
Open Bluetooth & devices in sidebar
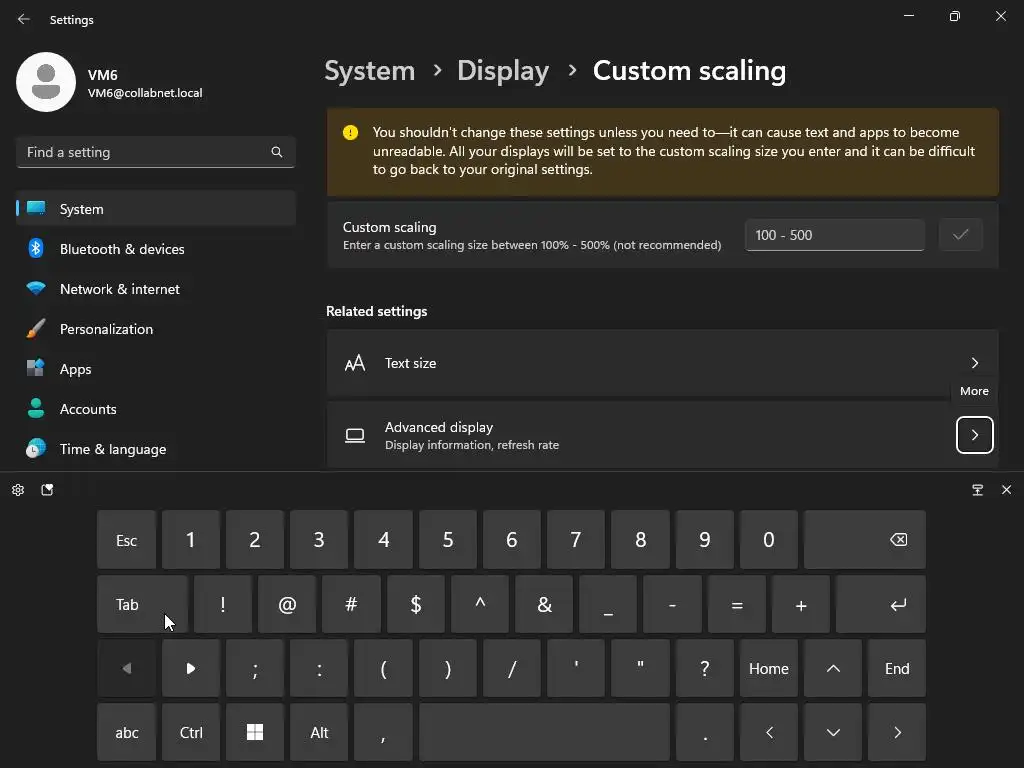point(122,249)
